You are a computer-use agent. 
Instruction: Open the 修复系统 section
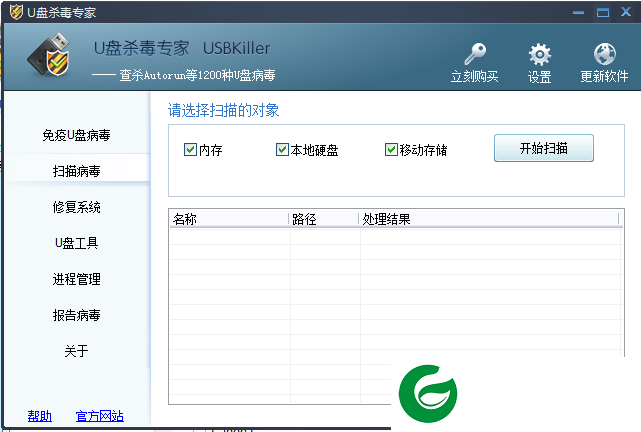76,207
